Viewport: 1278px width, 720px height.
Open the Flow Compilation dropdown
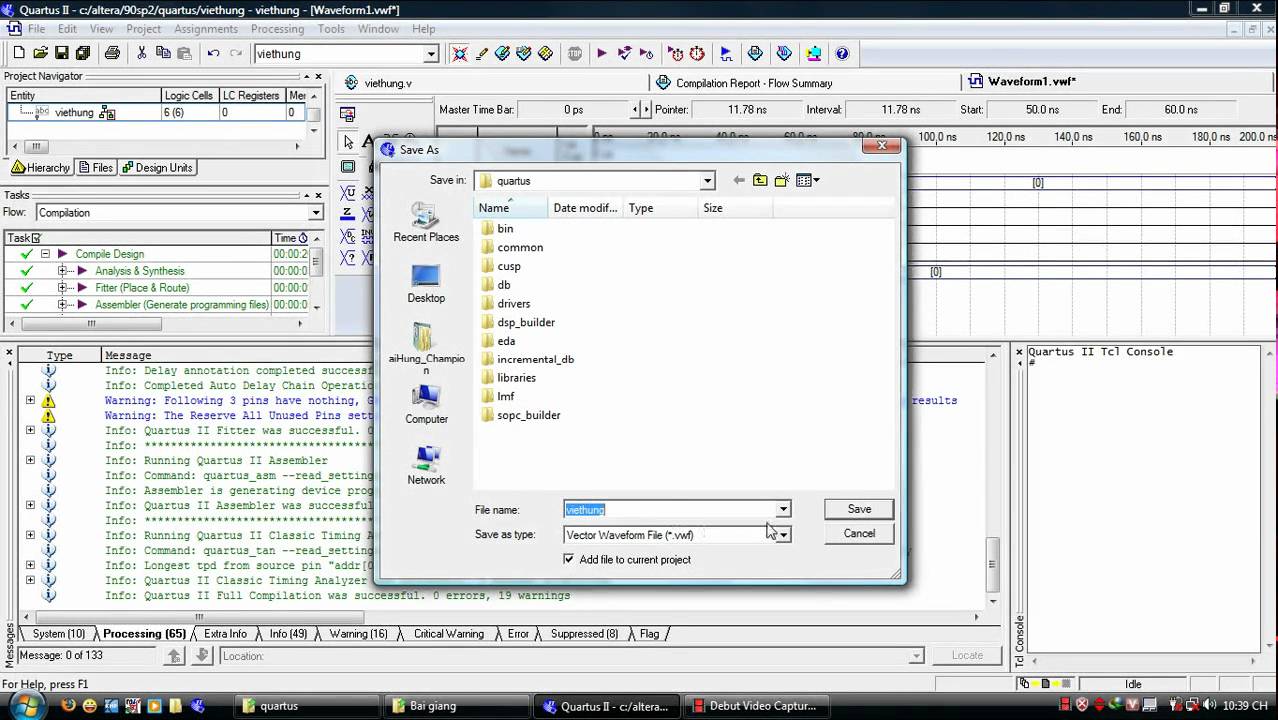pos(315,213)
